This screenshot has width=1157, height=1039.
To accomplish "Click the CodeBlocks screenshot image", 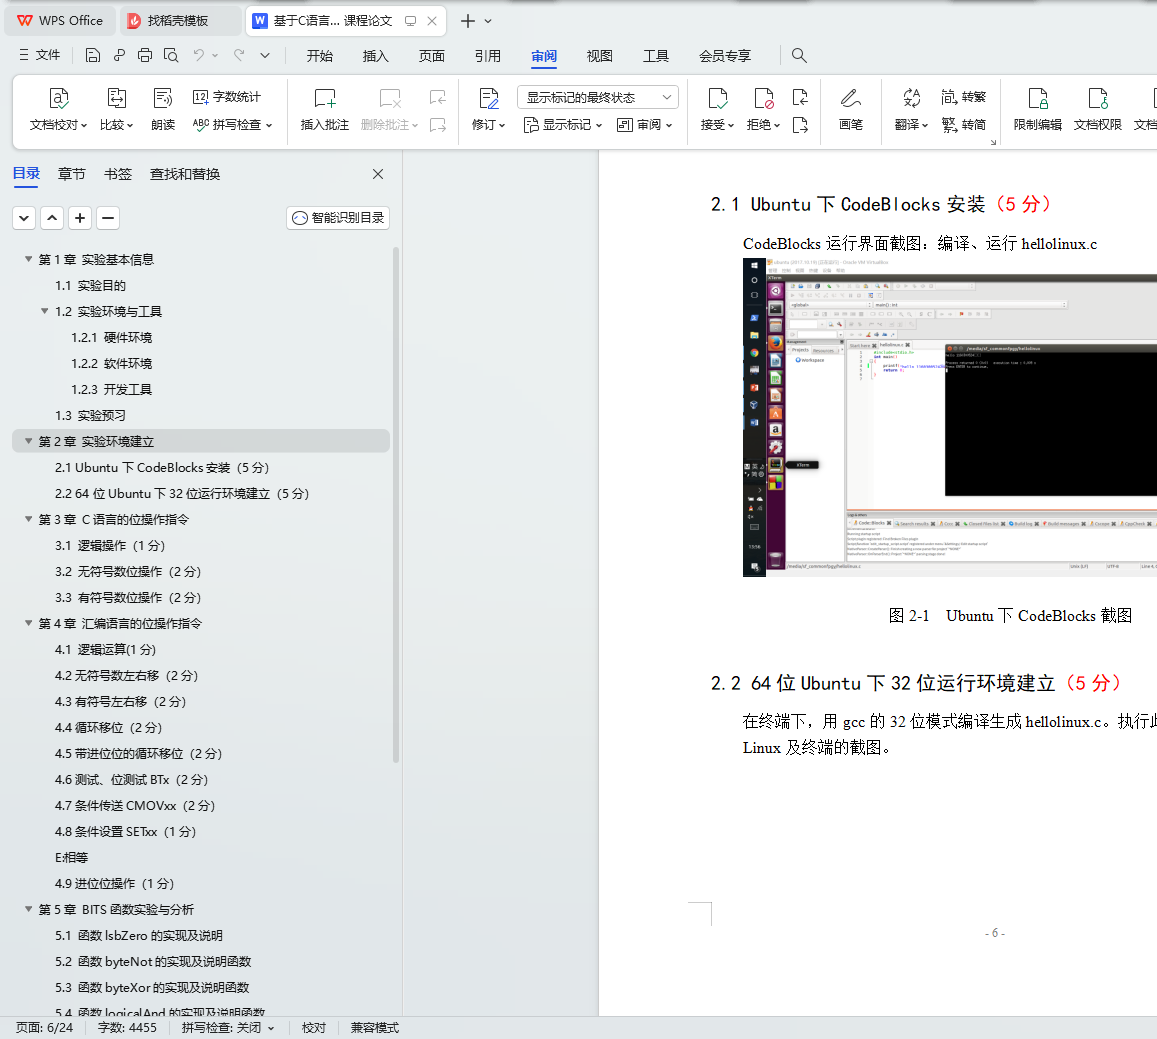I will 950,417.
